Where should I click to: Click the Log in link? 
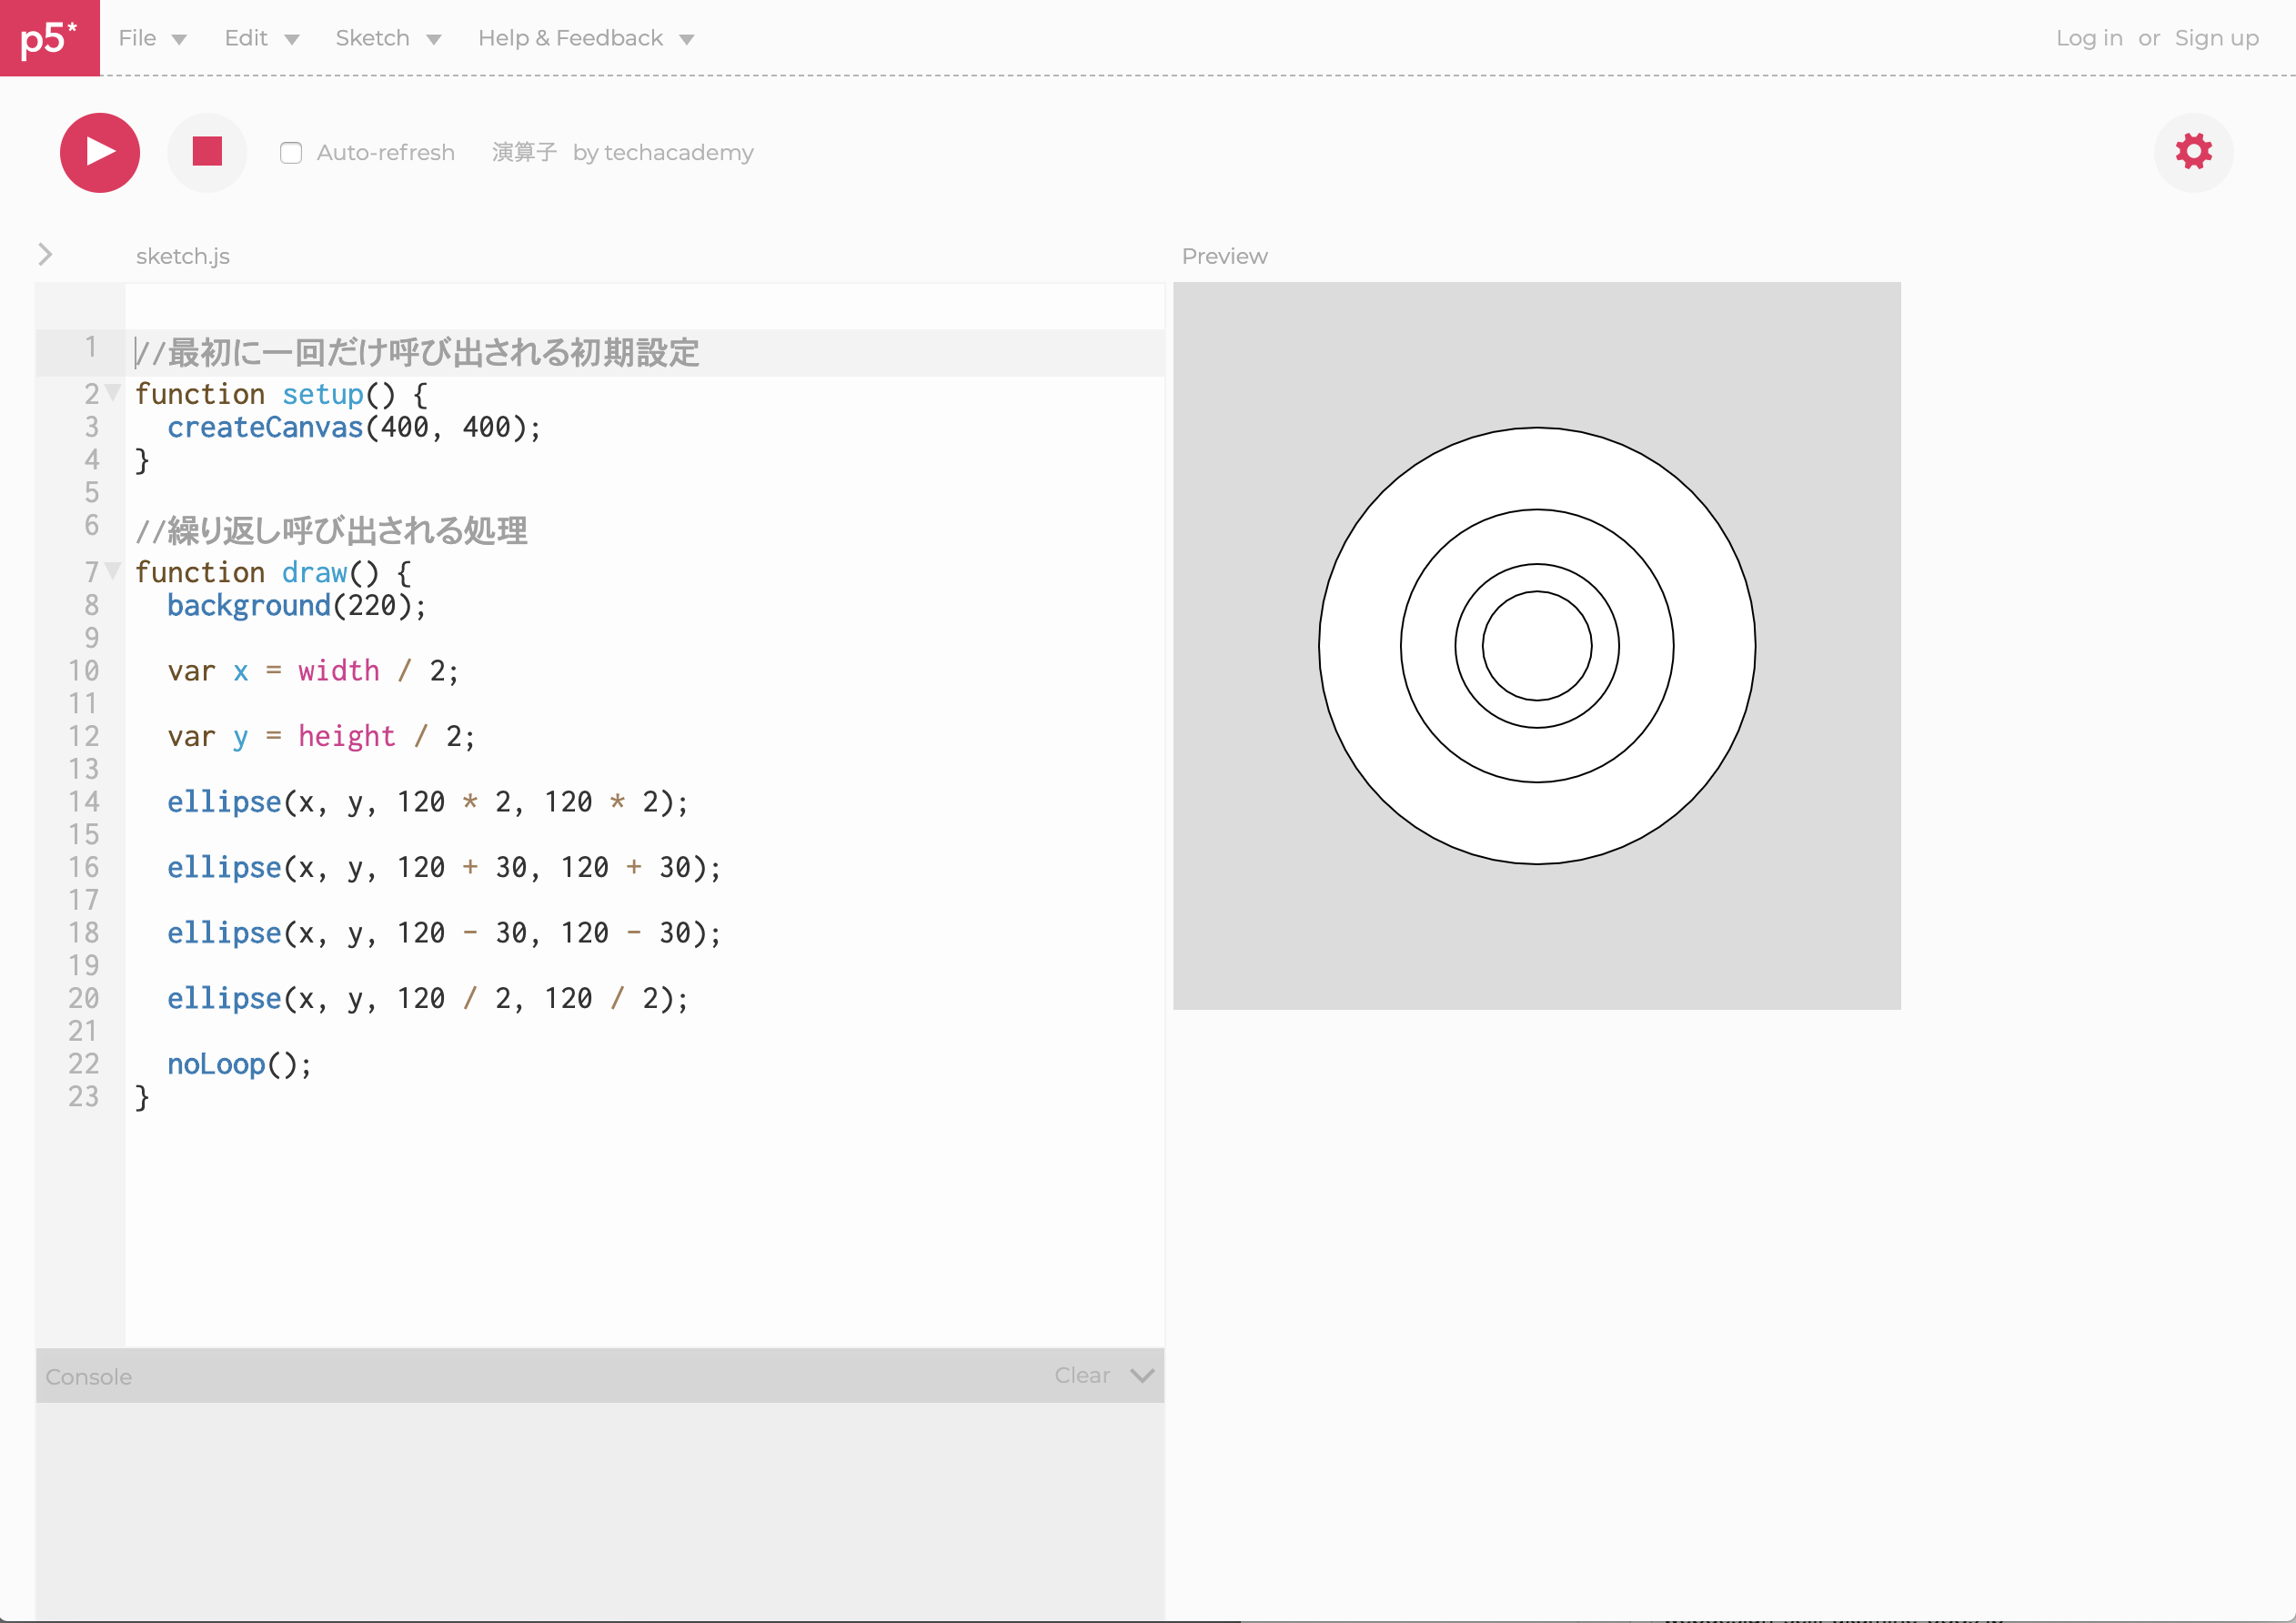coord(2088,38)
